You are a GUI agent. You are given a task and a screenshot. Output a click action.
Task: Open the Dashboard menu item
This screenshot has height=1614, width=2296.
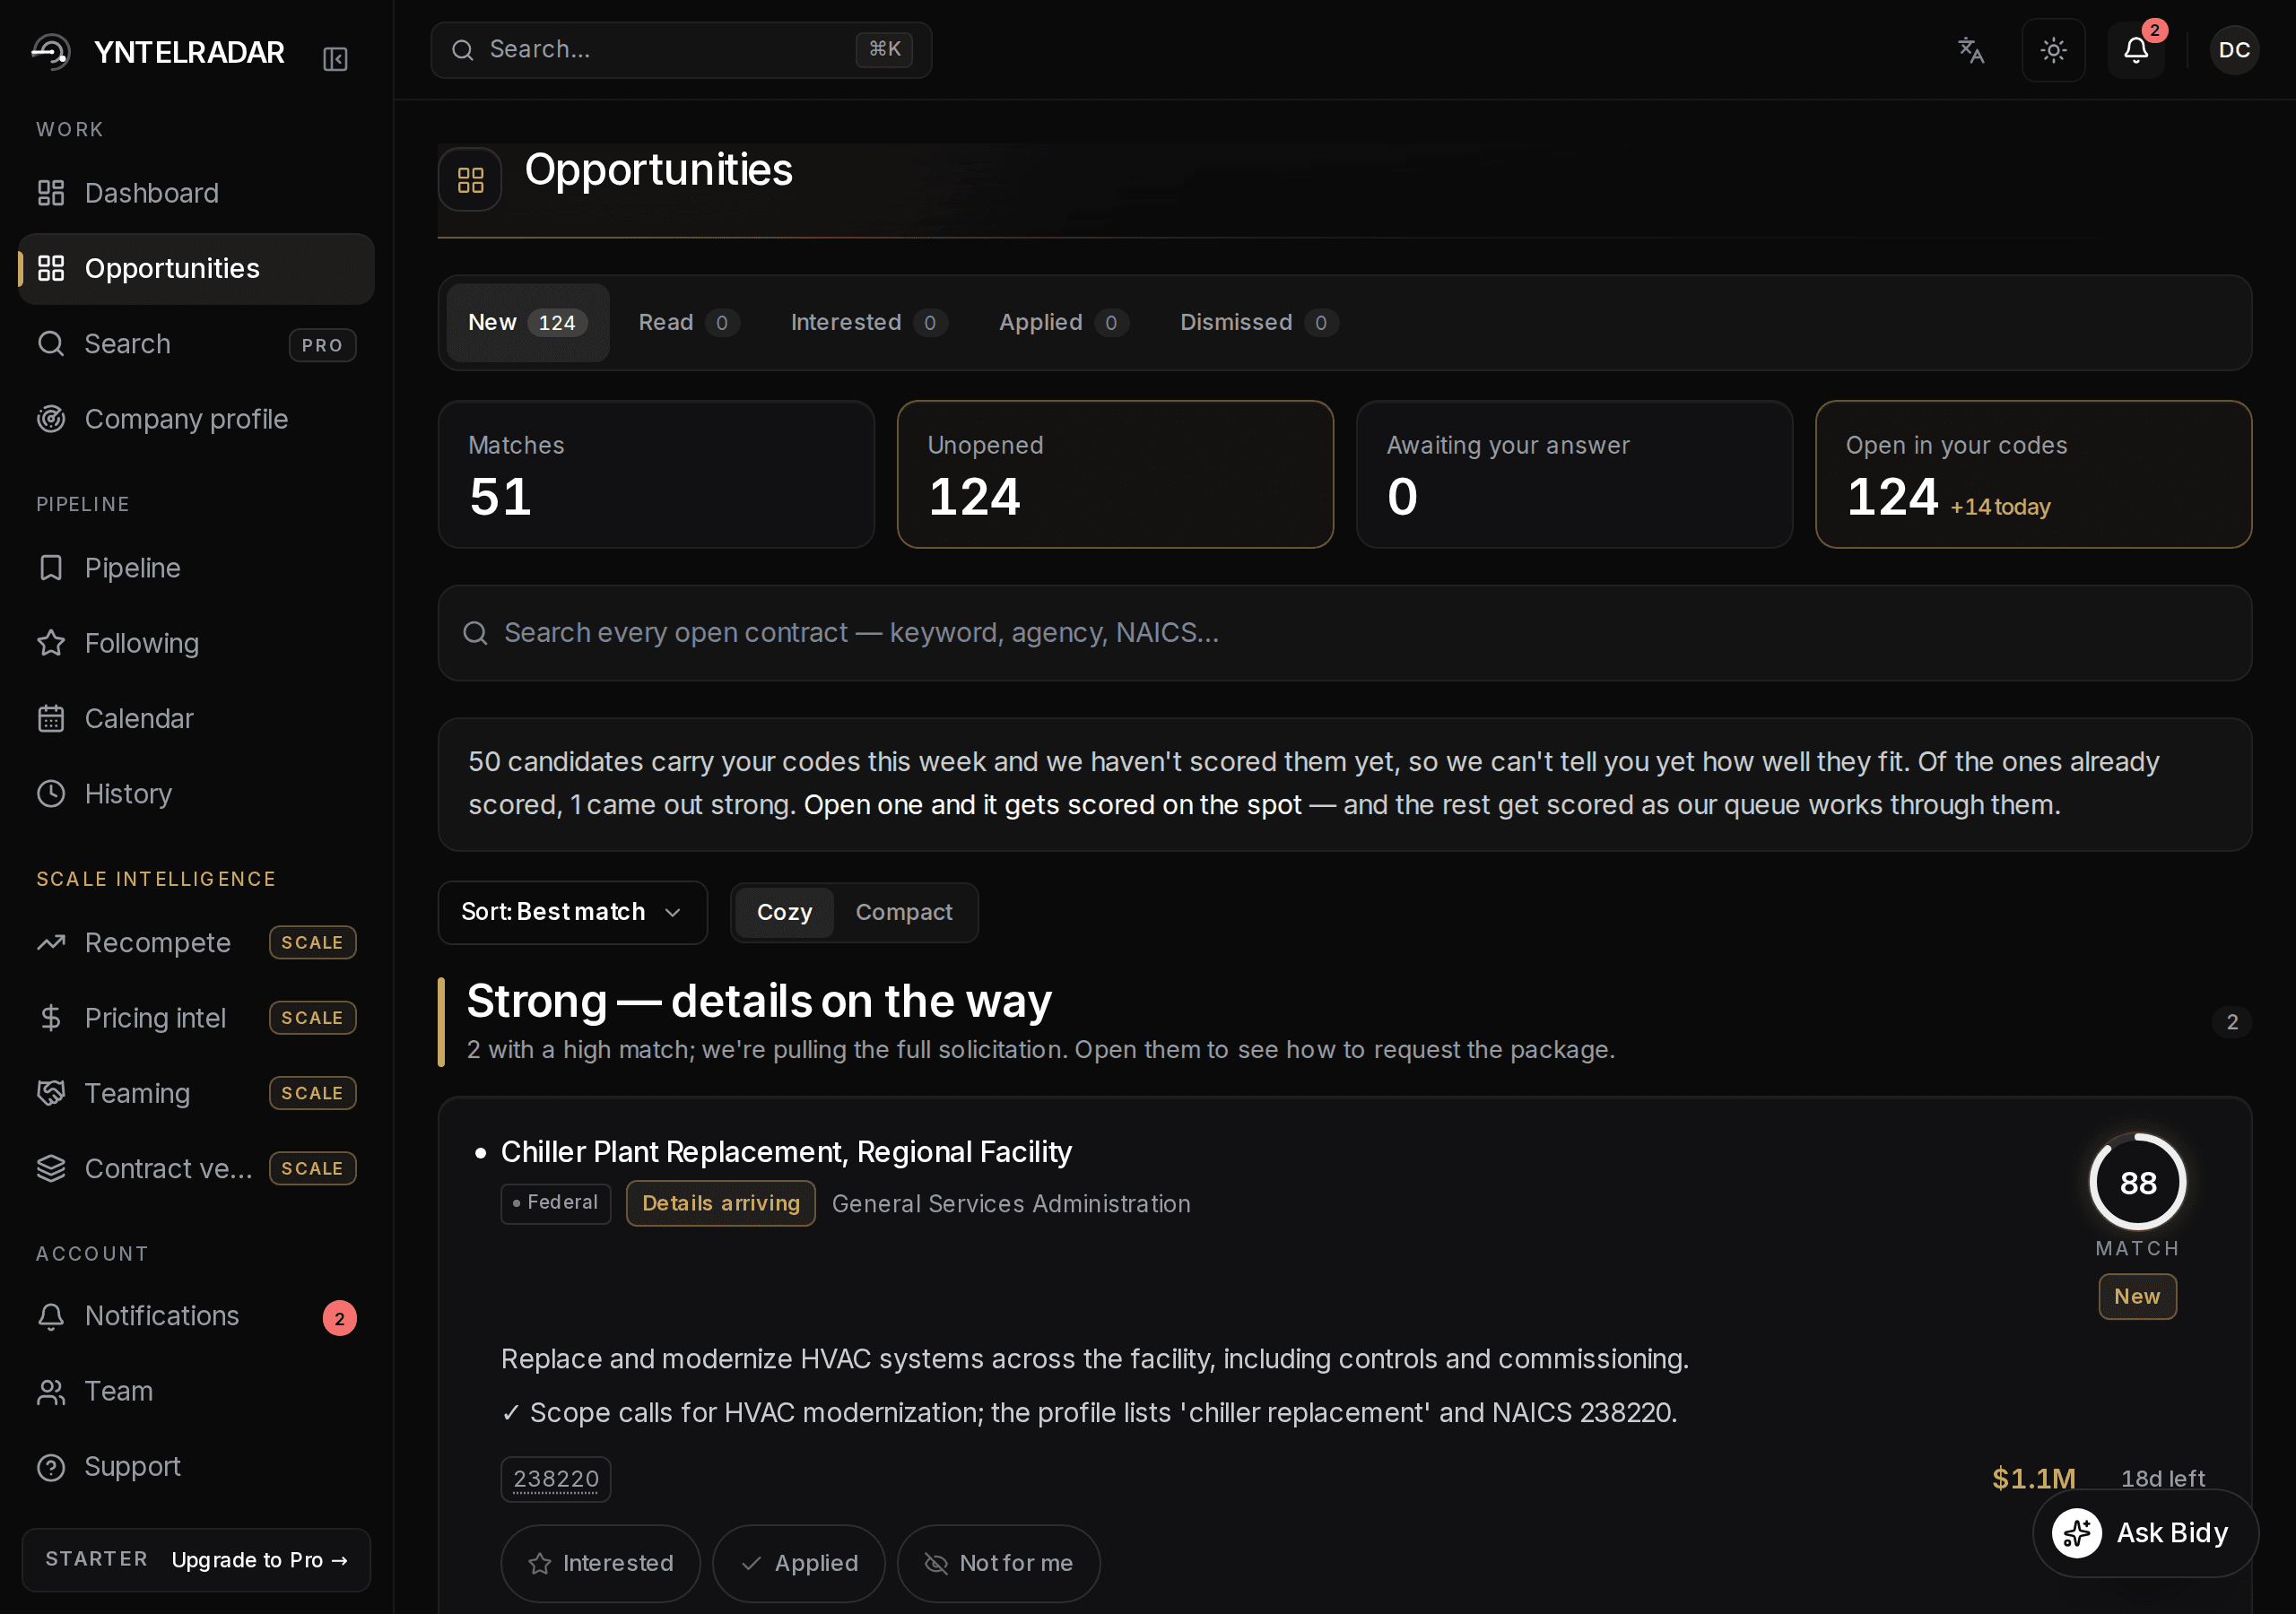(x=196, y=193)
